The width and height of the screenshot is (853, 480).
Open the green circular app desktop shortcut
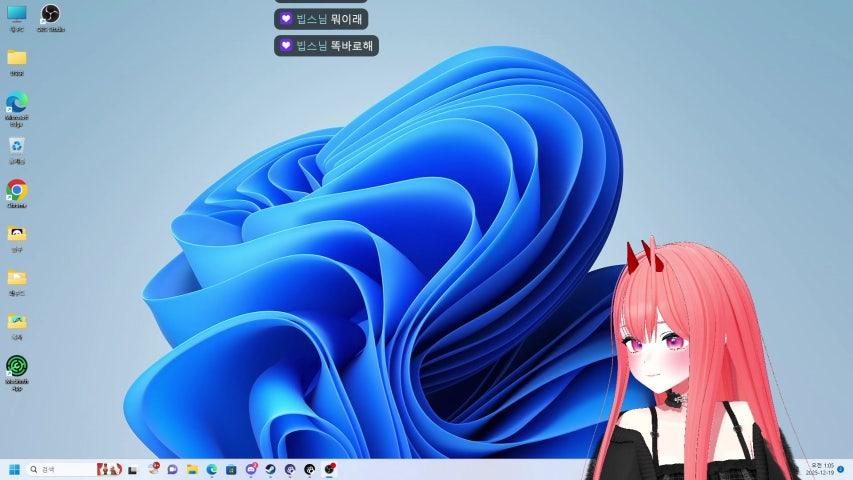pos(17,366)
